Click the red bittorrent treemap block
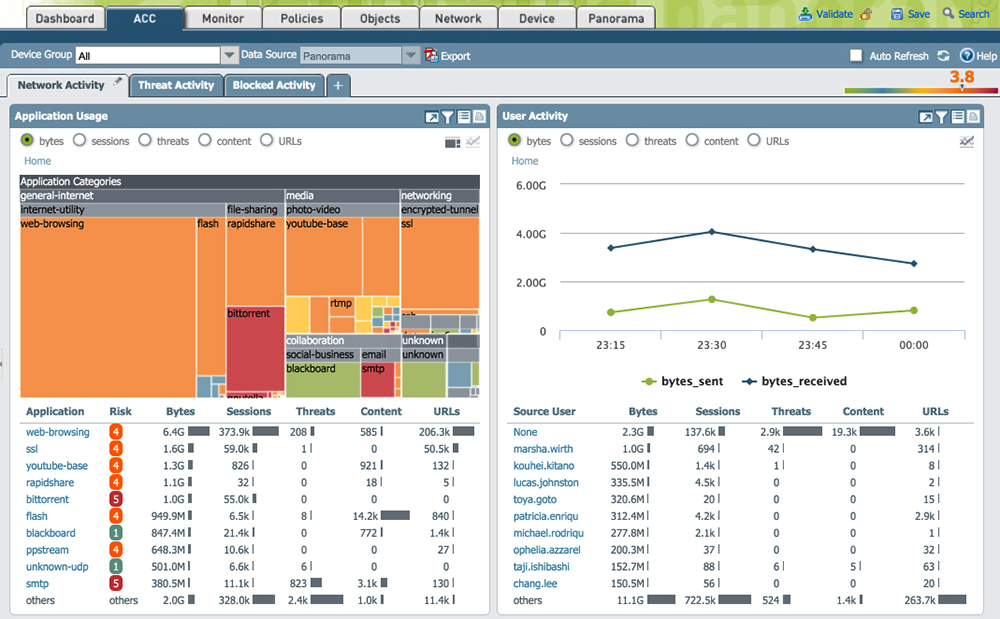 pyautogui.click(x=255, y=349)
